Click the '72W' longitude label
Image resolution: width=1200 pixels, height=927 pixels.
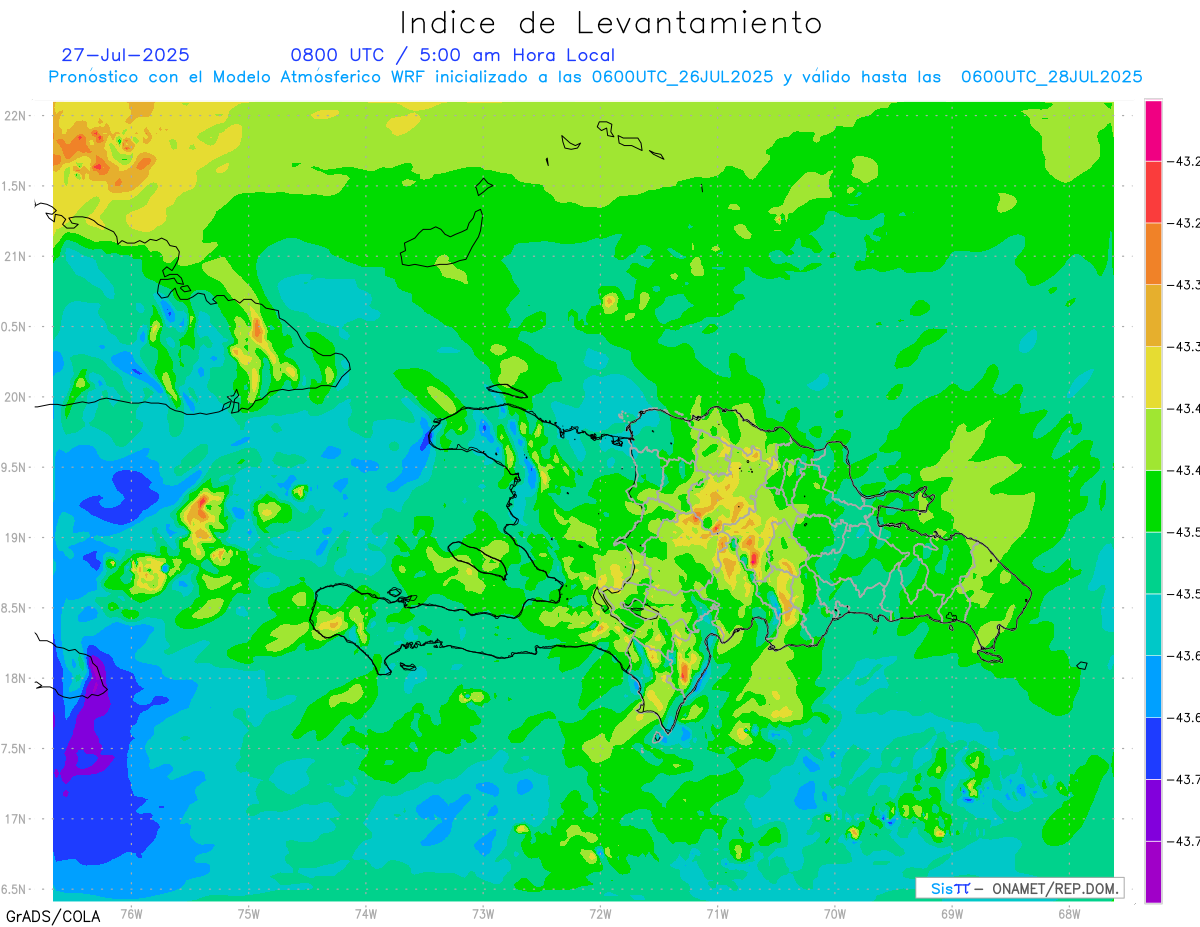(x=600, y=913)
